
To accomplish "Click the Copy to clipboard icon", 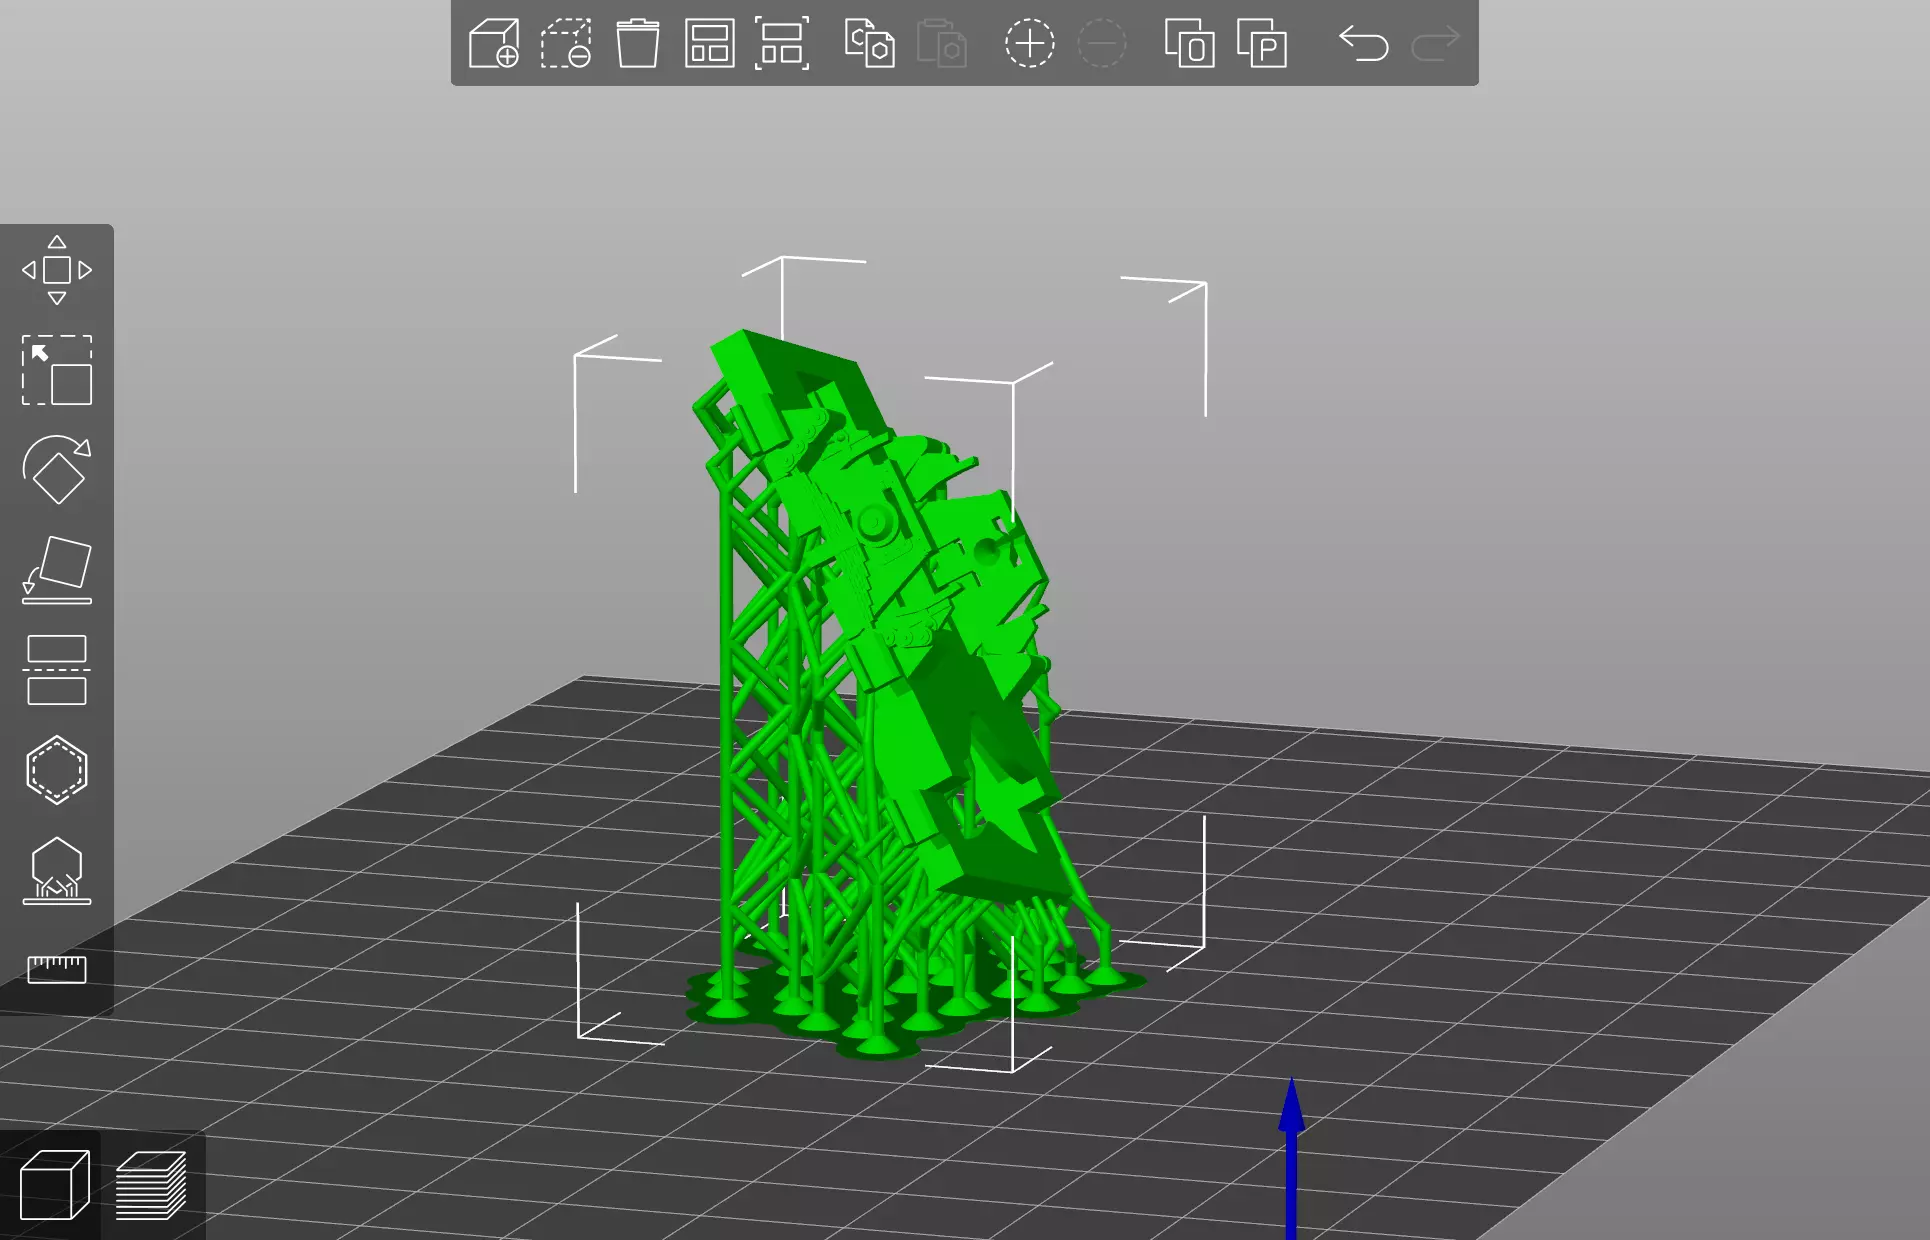I will pyautogui.click(x=869, y=44).
